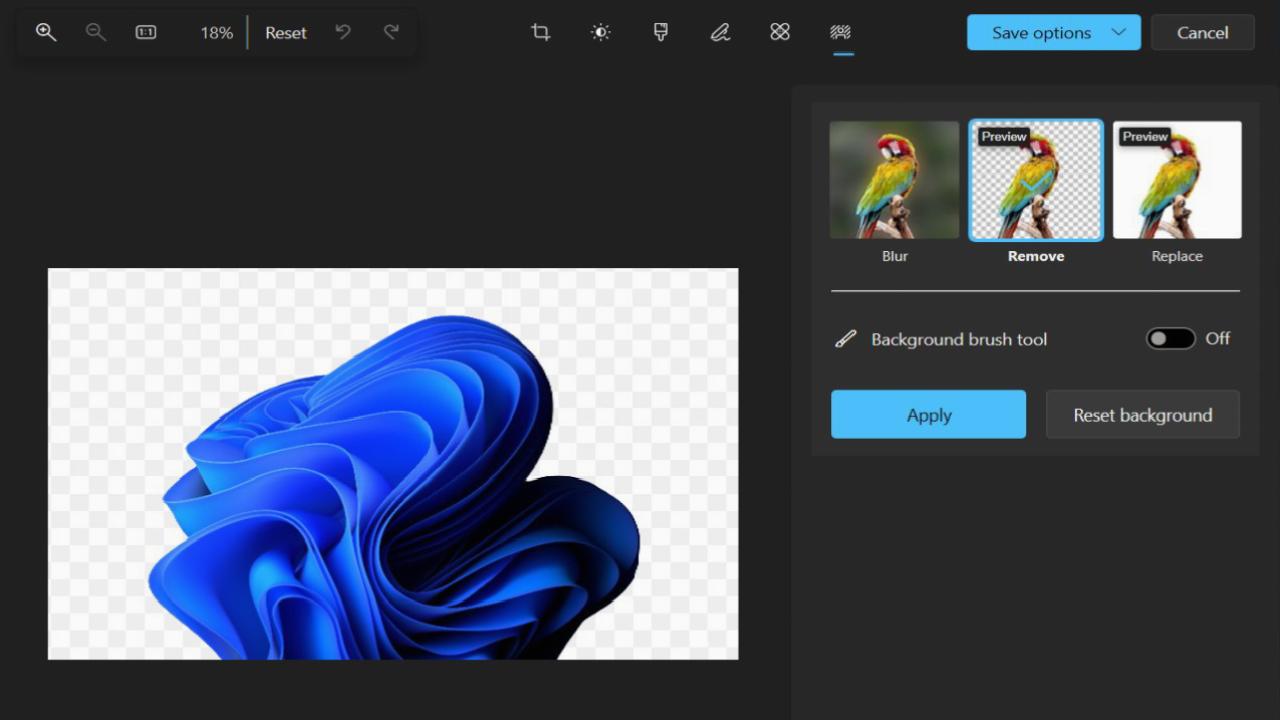Turn on the Background brush tool toggle
This screenshot has height=720, width=1280.
click(1171, 339)
